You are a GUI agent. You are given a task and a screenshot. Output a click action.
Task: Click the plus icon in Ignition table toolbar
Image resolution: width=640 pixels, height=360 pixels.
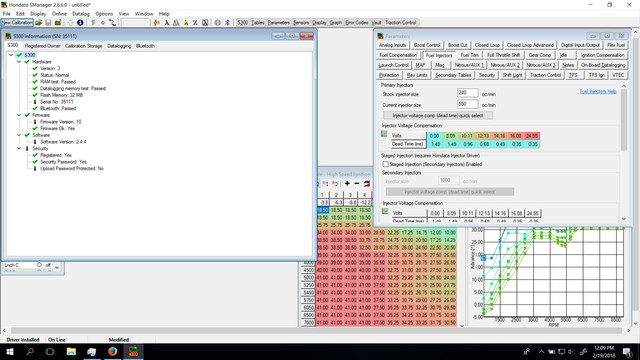(347, 184)
